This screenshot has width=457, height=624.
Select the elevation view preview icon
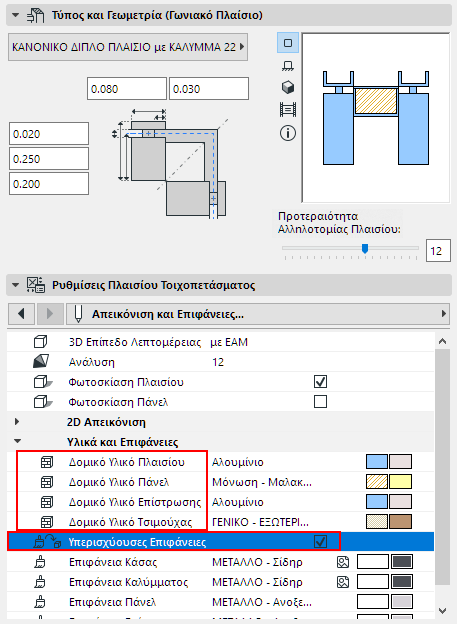288,109
